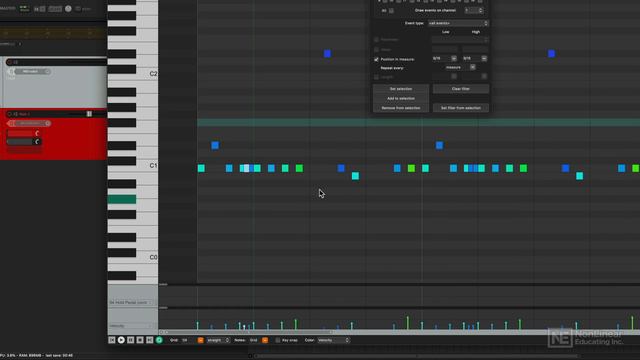Click the teal highlighted note row
Screen dimensions: 640x360
pyautogui.click(x=418, y=122)
